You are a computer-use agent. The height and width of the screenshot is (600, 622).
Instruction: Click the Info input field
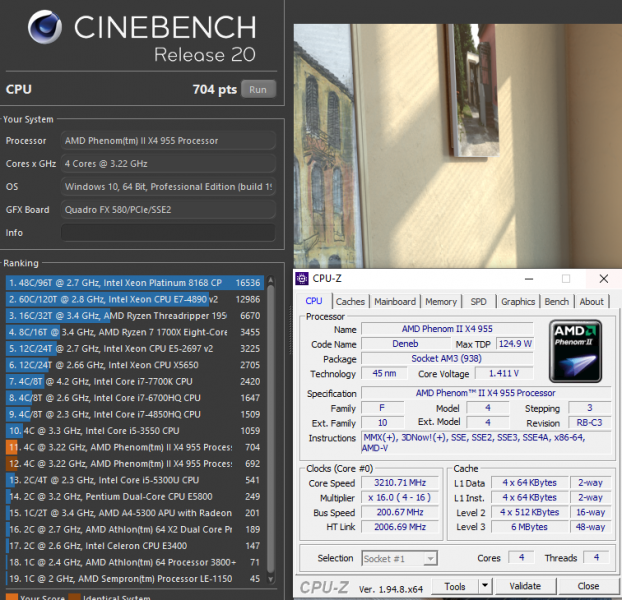[x=168, y=233]
